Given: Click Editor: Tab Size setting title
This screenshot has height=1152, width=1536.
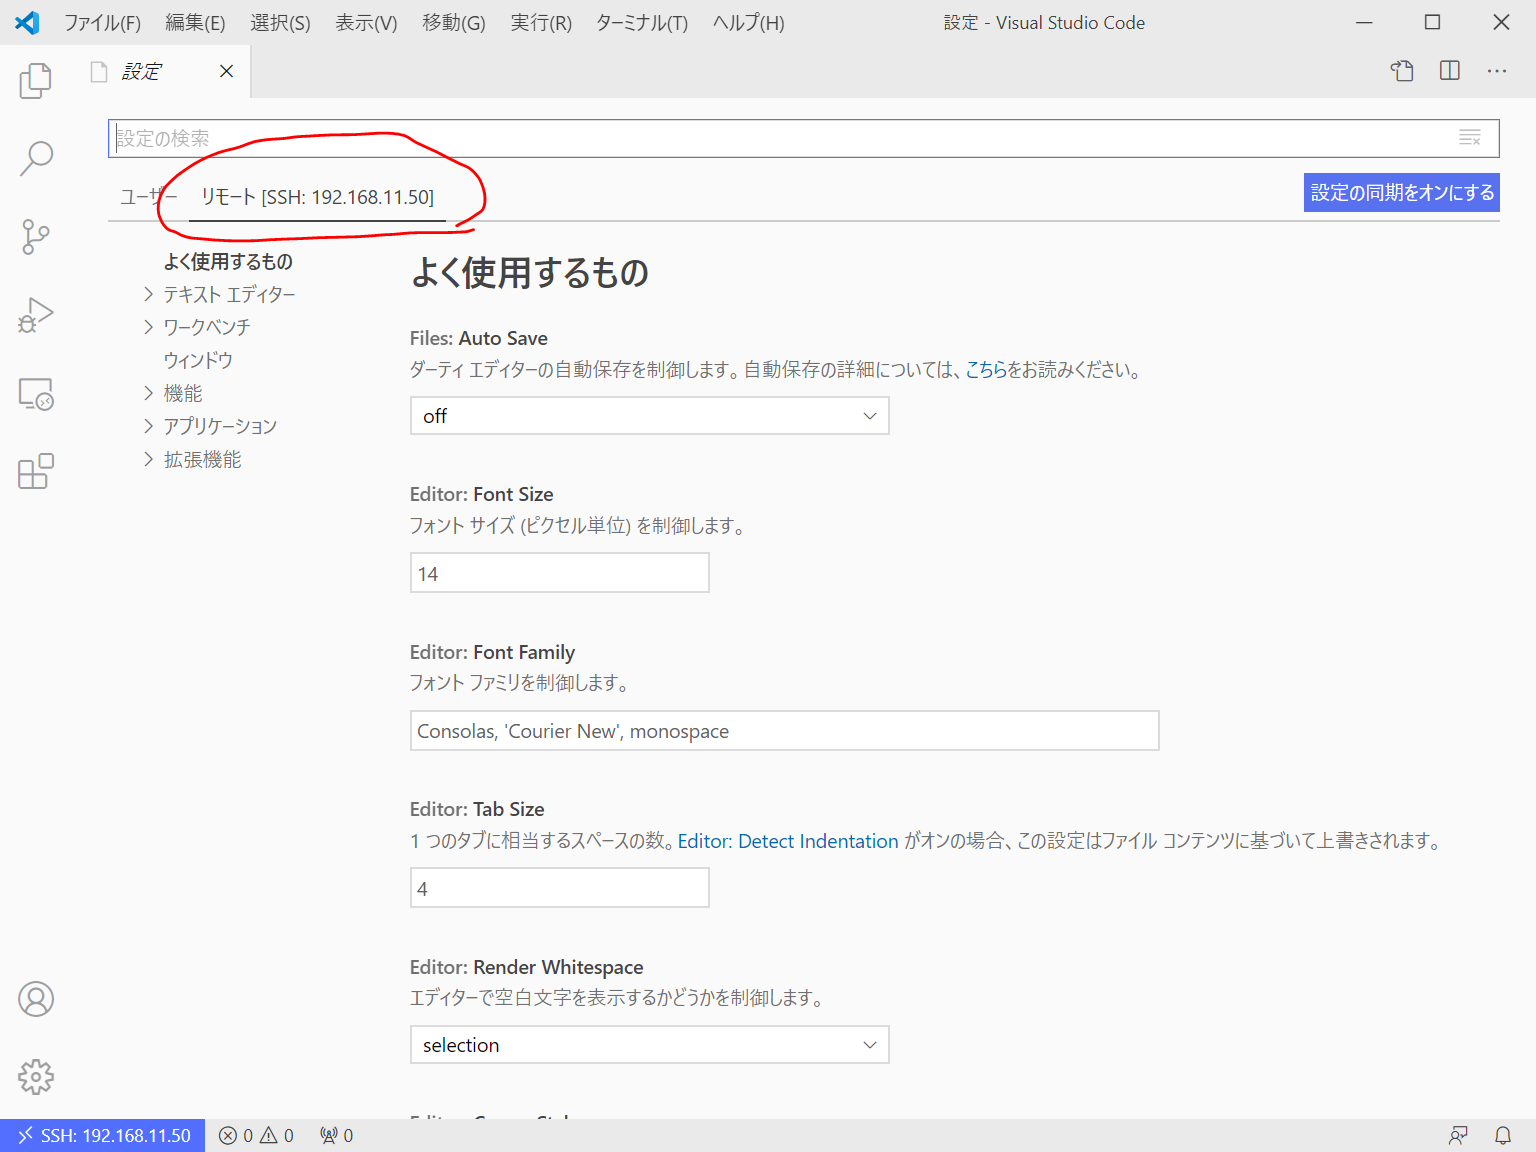Looking at the screenshot, I should click(x=477, y=809).
